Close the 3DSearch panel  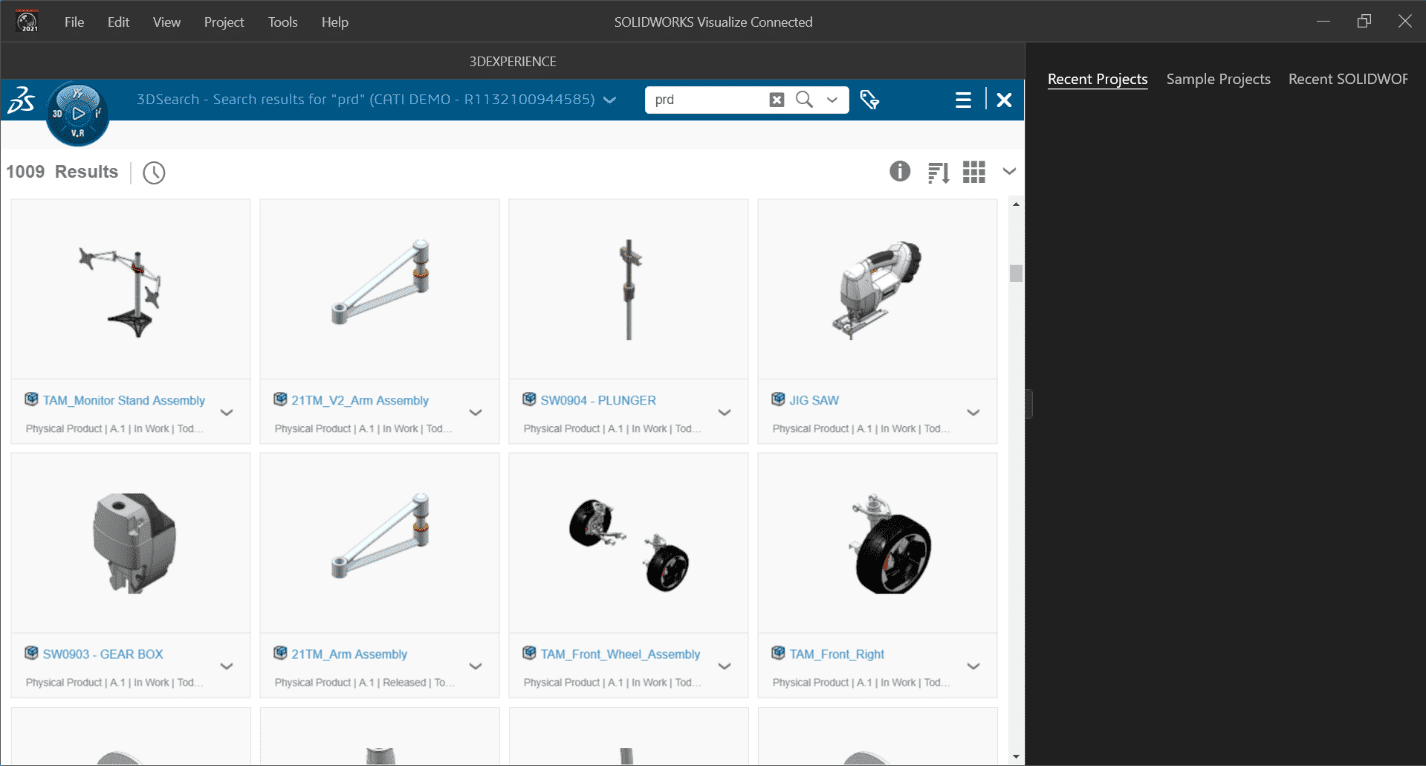coord(1004,100)
